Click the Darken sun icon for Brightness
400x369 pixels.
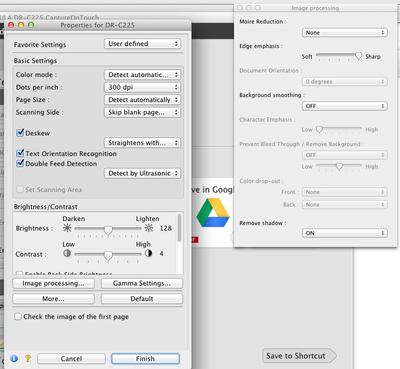tap(67, 228)
